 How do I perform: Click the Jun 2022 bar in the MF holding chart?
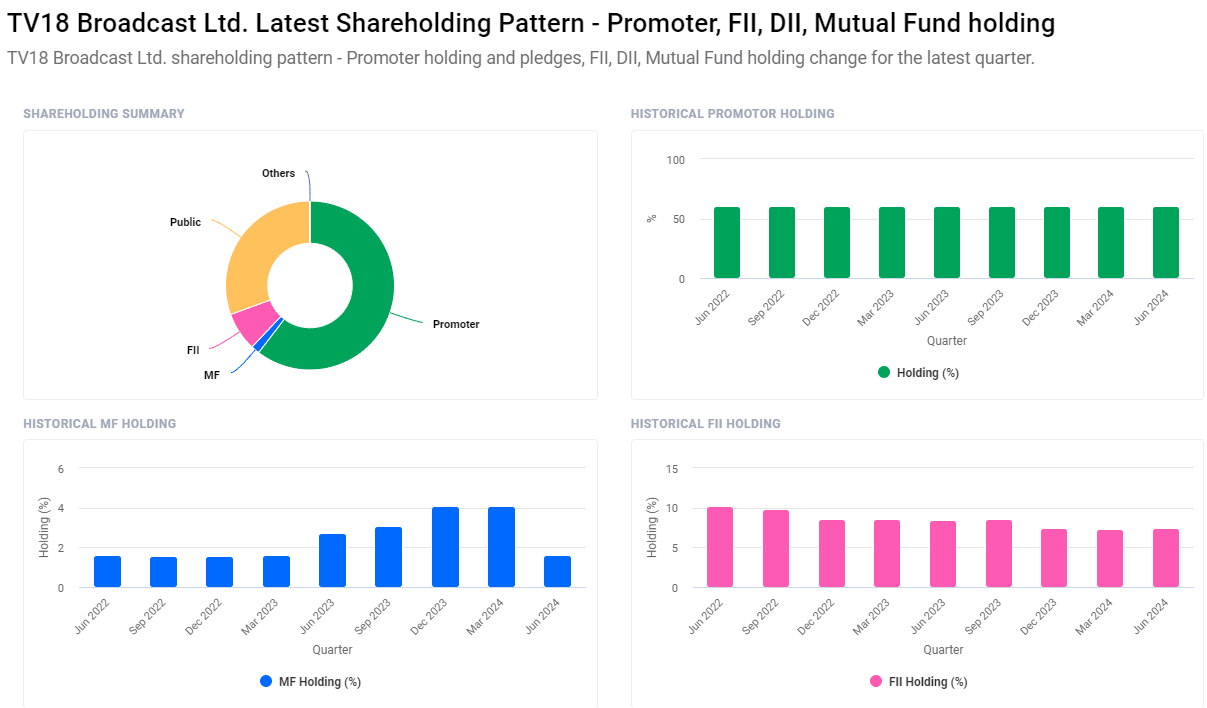pyautogui.click(x=107, y=572)
